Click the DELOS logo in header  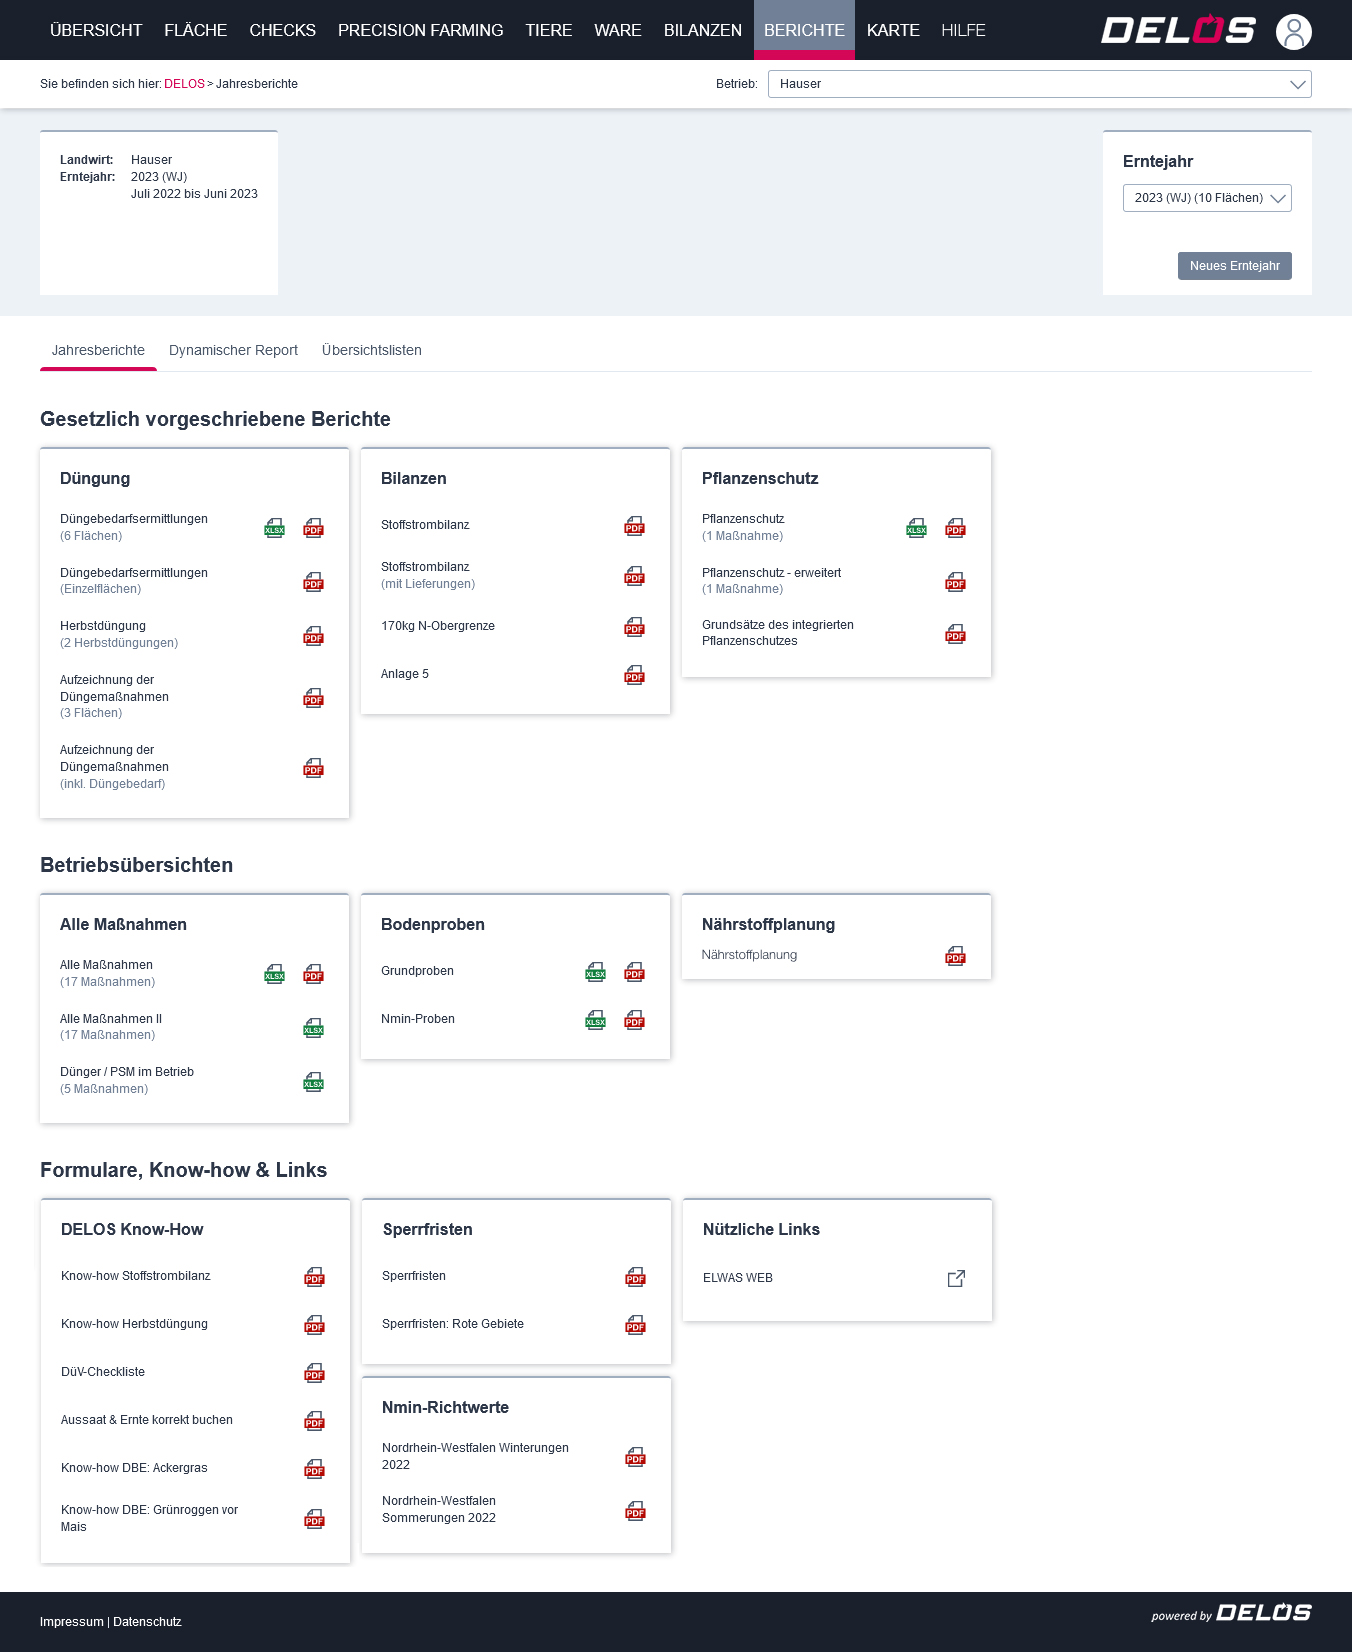click(1179, 30)
